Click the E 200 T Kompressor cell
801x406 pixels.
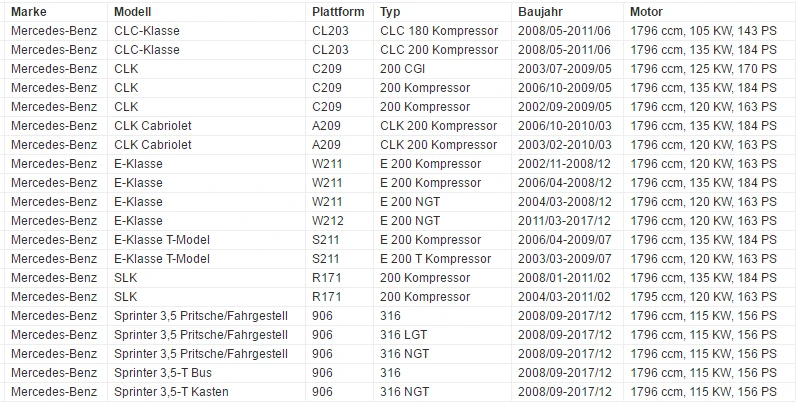442,258
